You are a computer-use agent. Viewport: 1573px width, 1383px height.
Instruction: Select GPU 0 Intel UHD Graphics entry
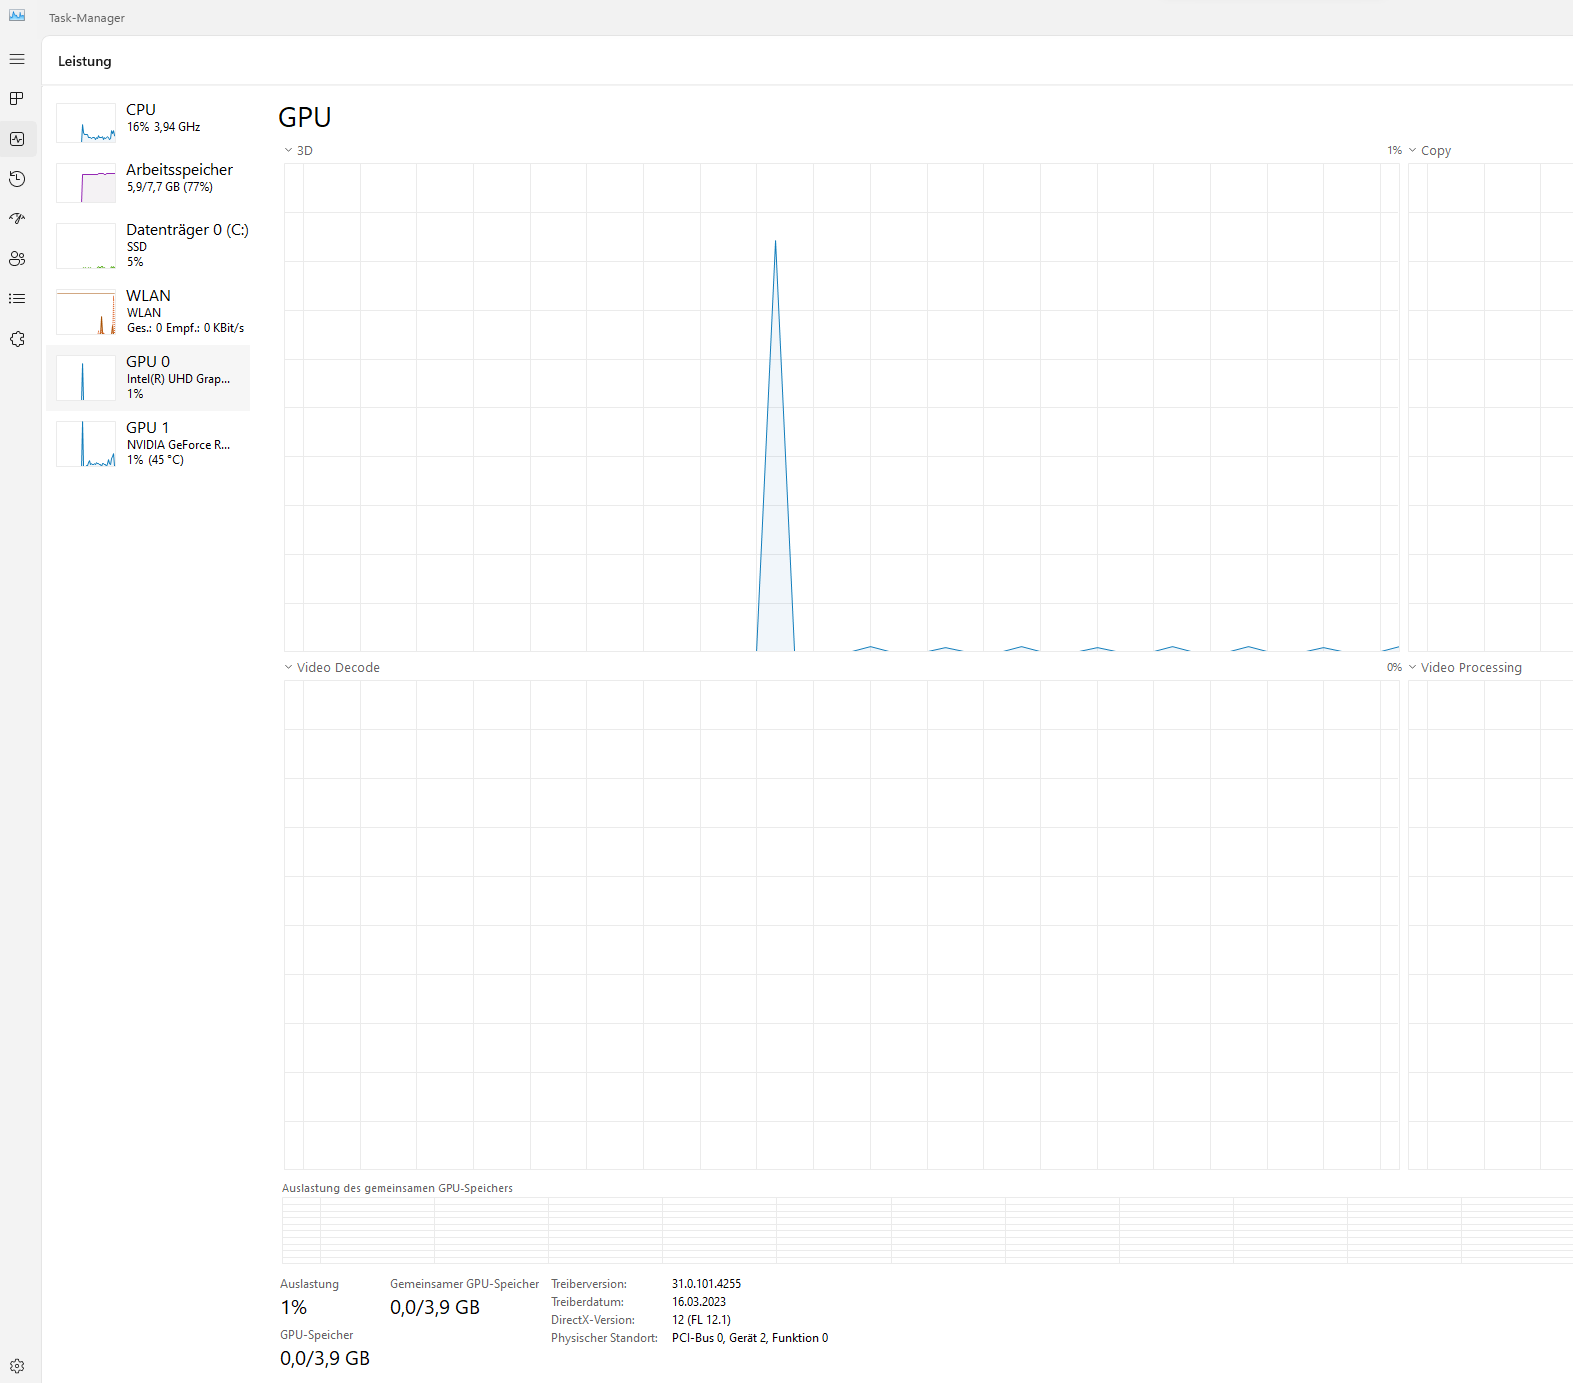(x=148, y=377)
